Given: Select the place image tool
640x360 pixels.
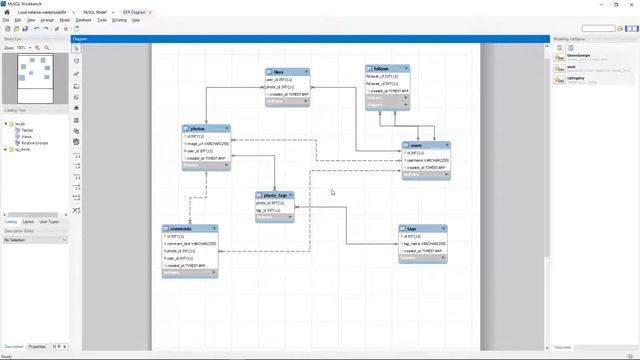Looking at the screenshot, I should pyautogui.click(x=76, y=108).
